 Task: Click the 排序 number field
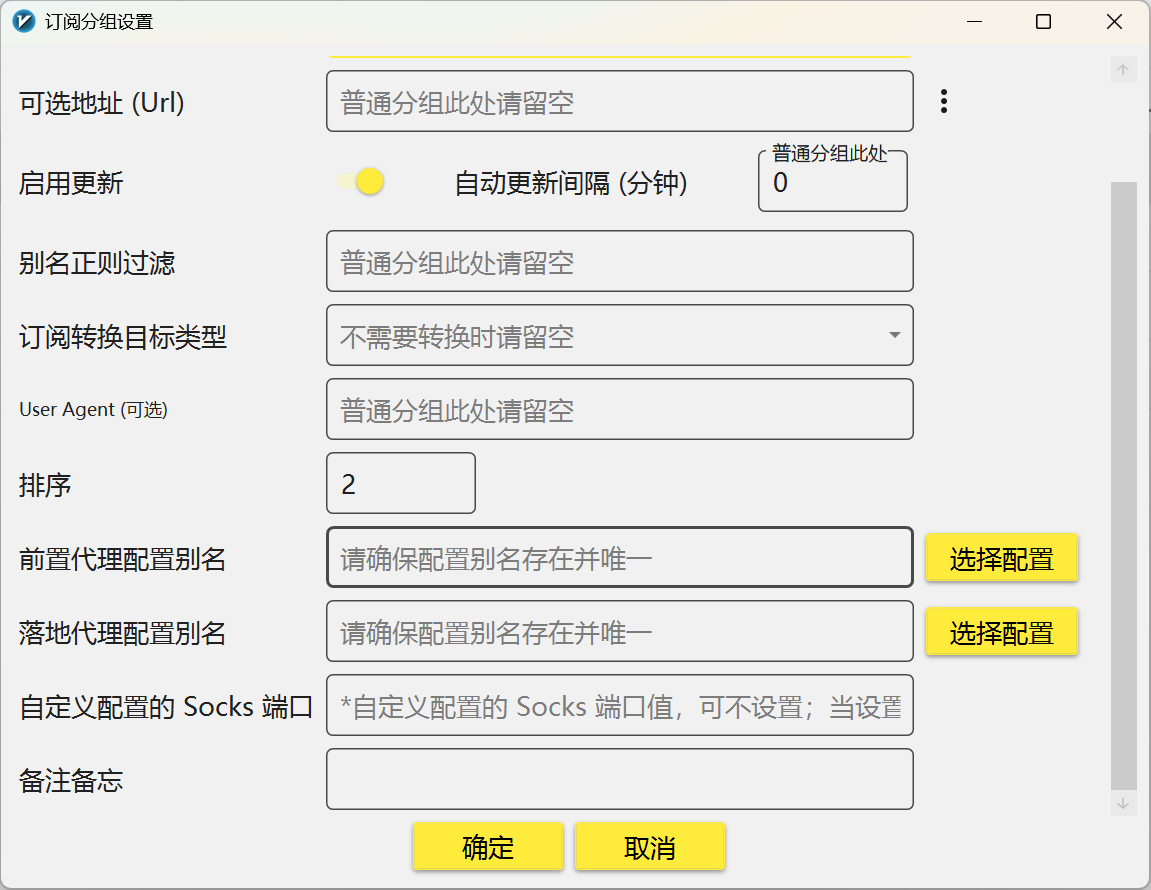(401, 483)
